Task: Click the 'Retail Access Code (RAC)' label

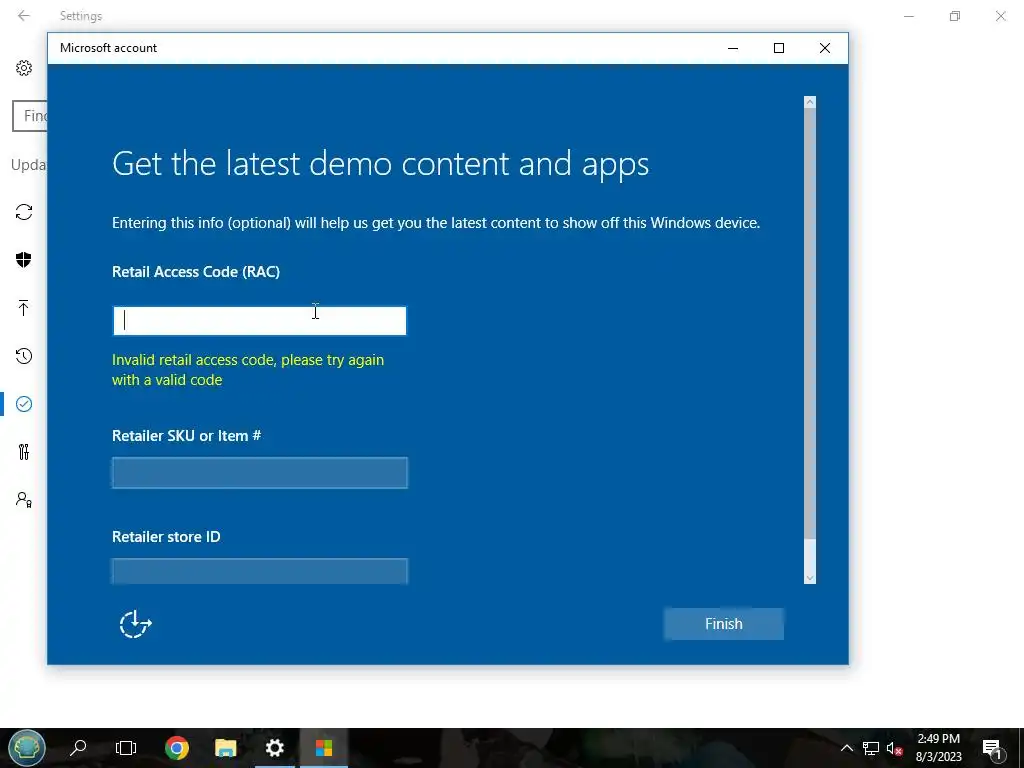Action: [x=196, y=272]
